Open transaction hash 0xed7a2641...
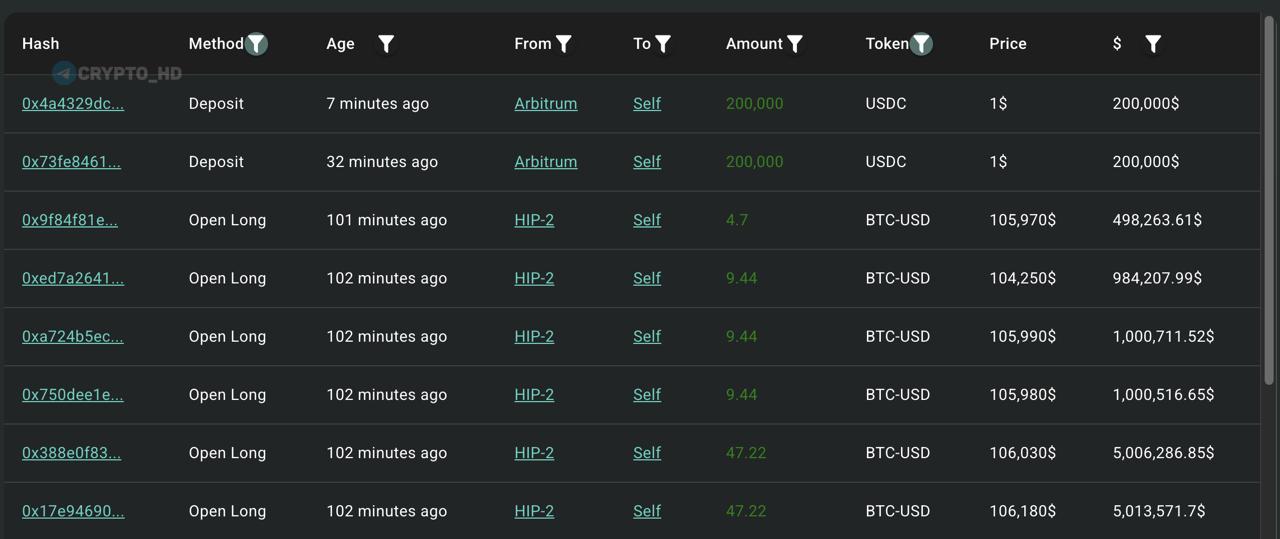1280x539 pixels. point(73,278)
